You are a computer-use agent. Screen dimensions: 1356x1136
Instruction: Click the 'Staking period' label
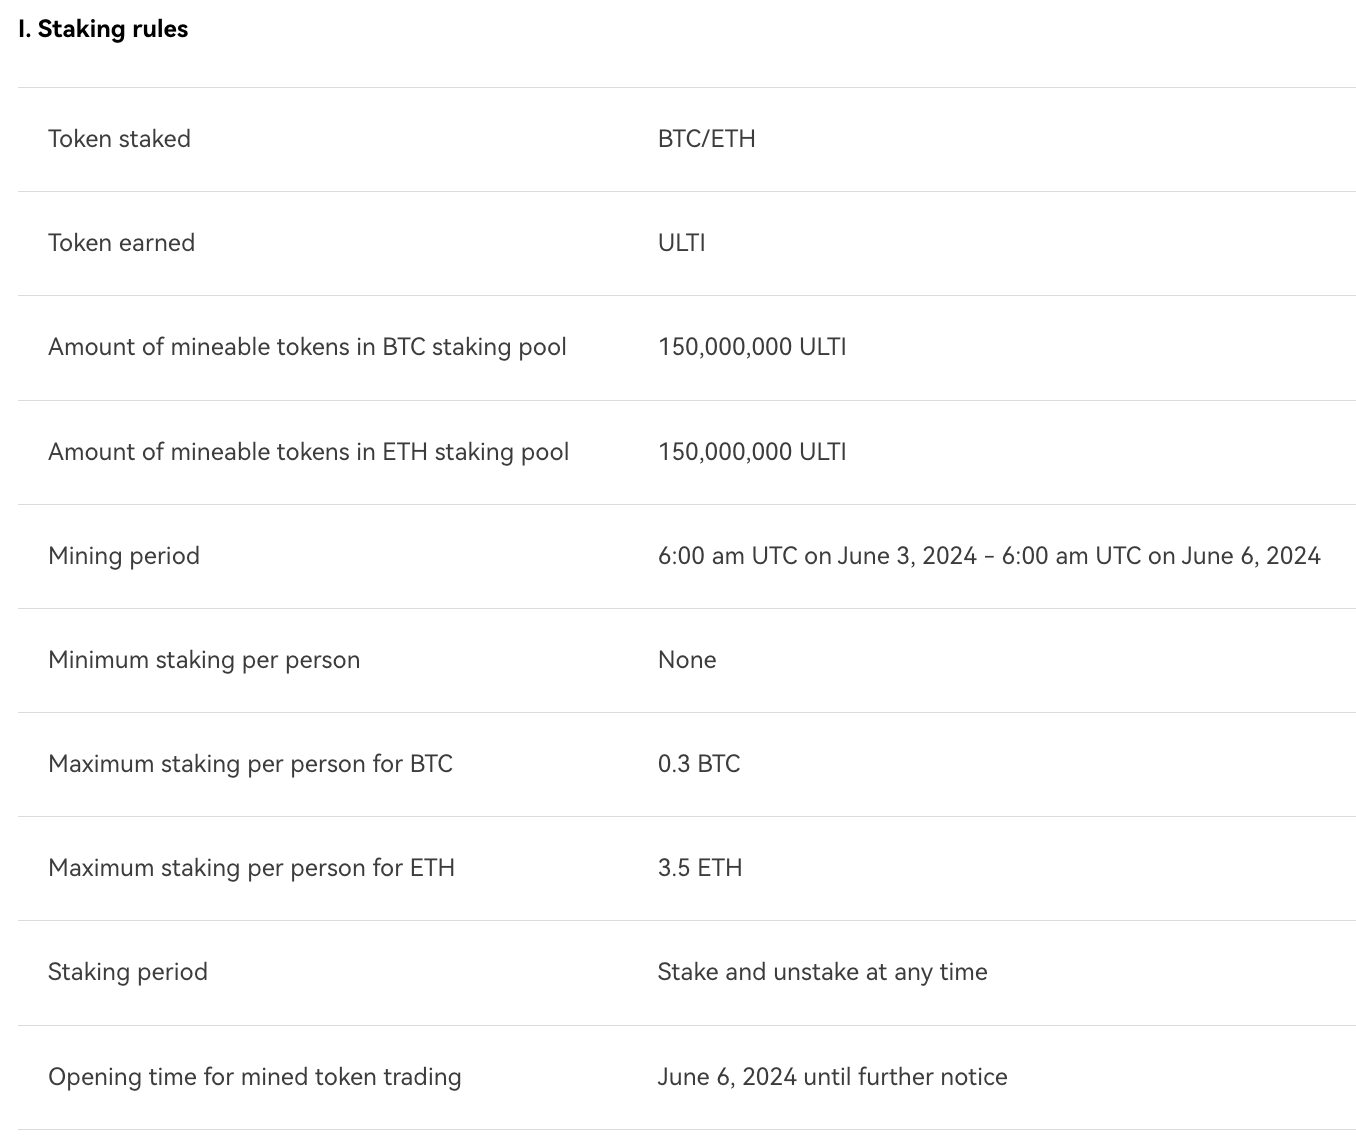tap(128, 972)
